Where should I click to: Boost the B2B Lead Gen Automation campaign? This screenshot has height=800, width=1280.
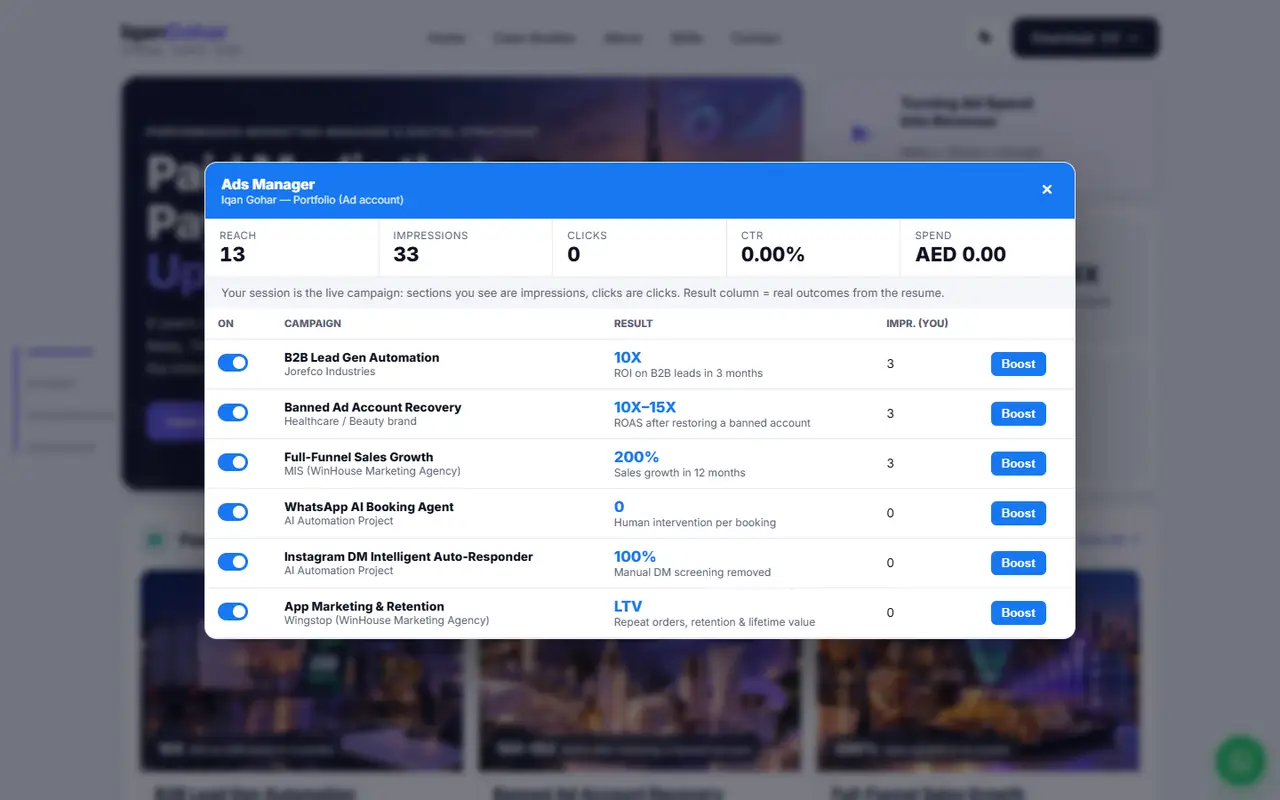(1018, 364)
